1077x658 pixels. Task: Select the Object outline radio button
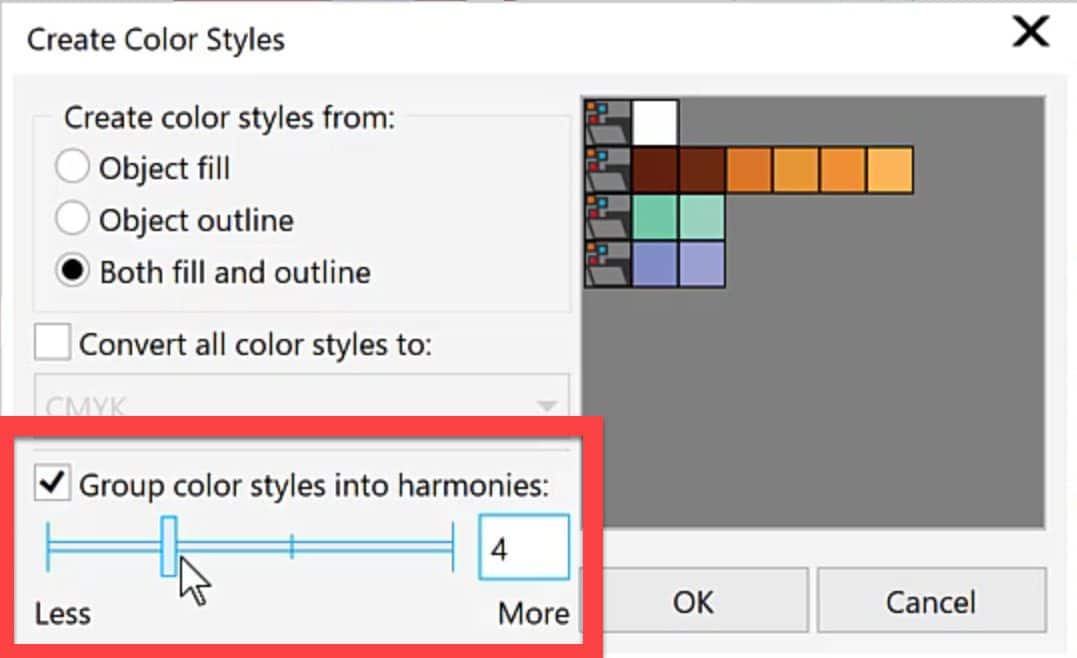click(71, 219)
